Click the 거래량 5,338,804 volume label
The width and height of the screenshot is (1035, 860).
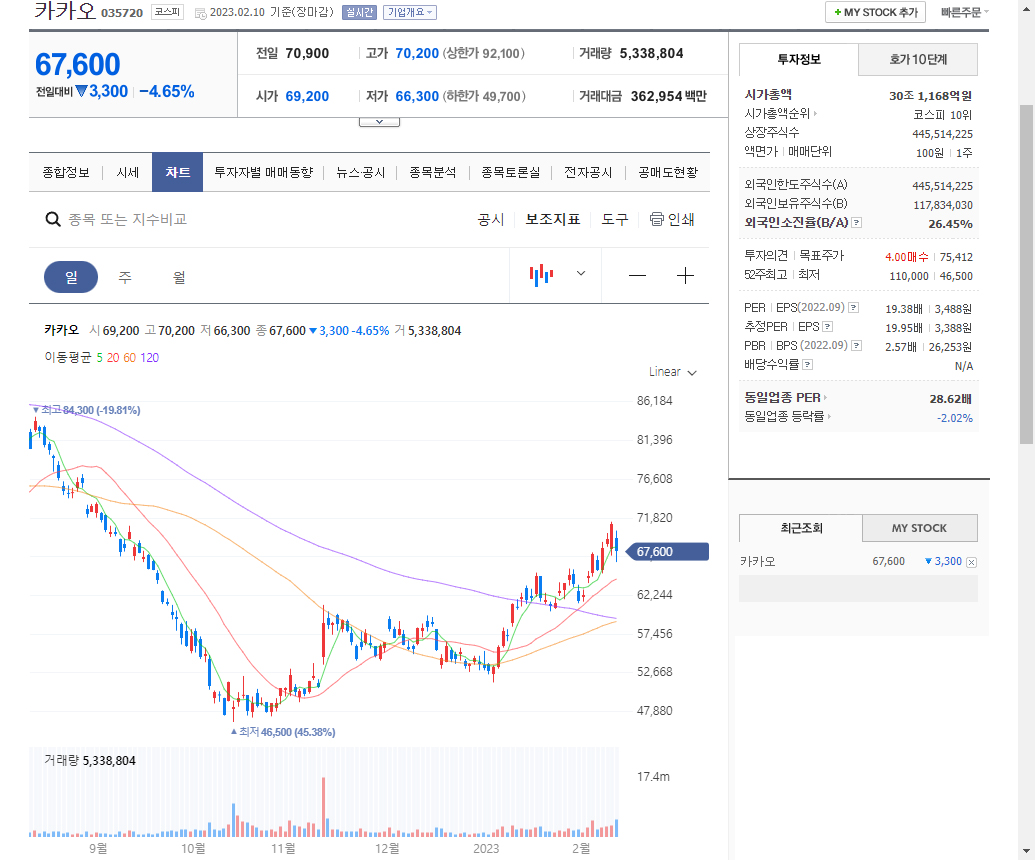tap(90, 760)
